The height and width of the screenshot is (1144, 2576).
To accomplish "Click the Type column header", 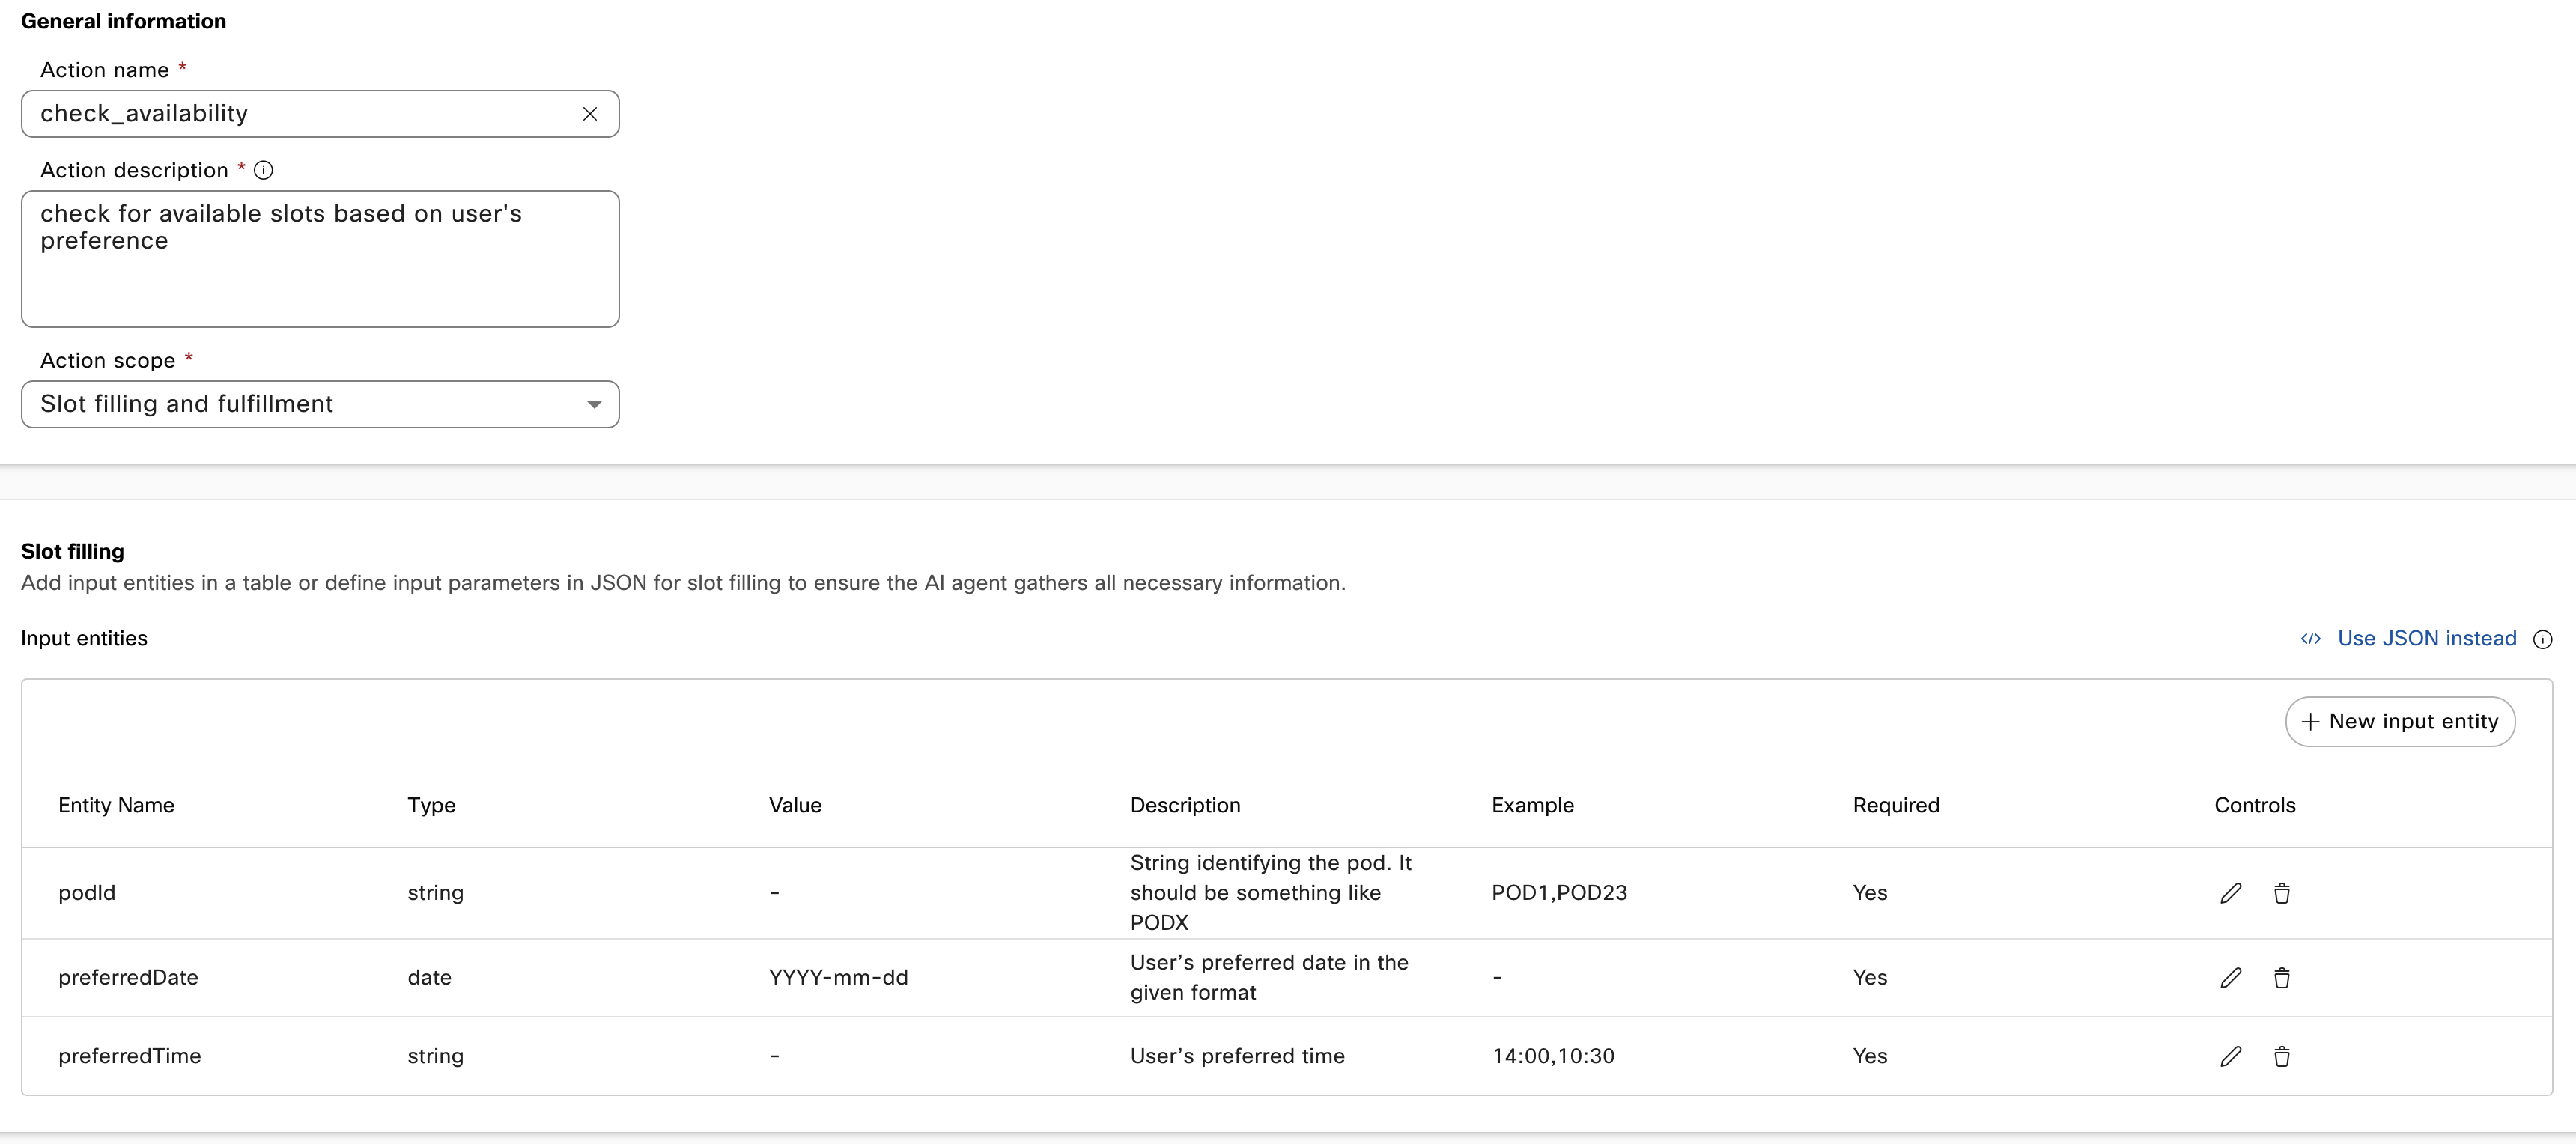I will (431, 806).
